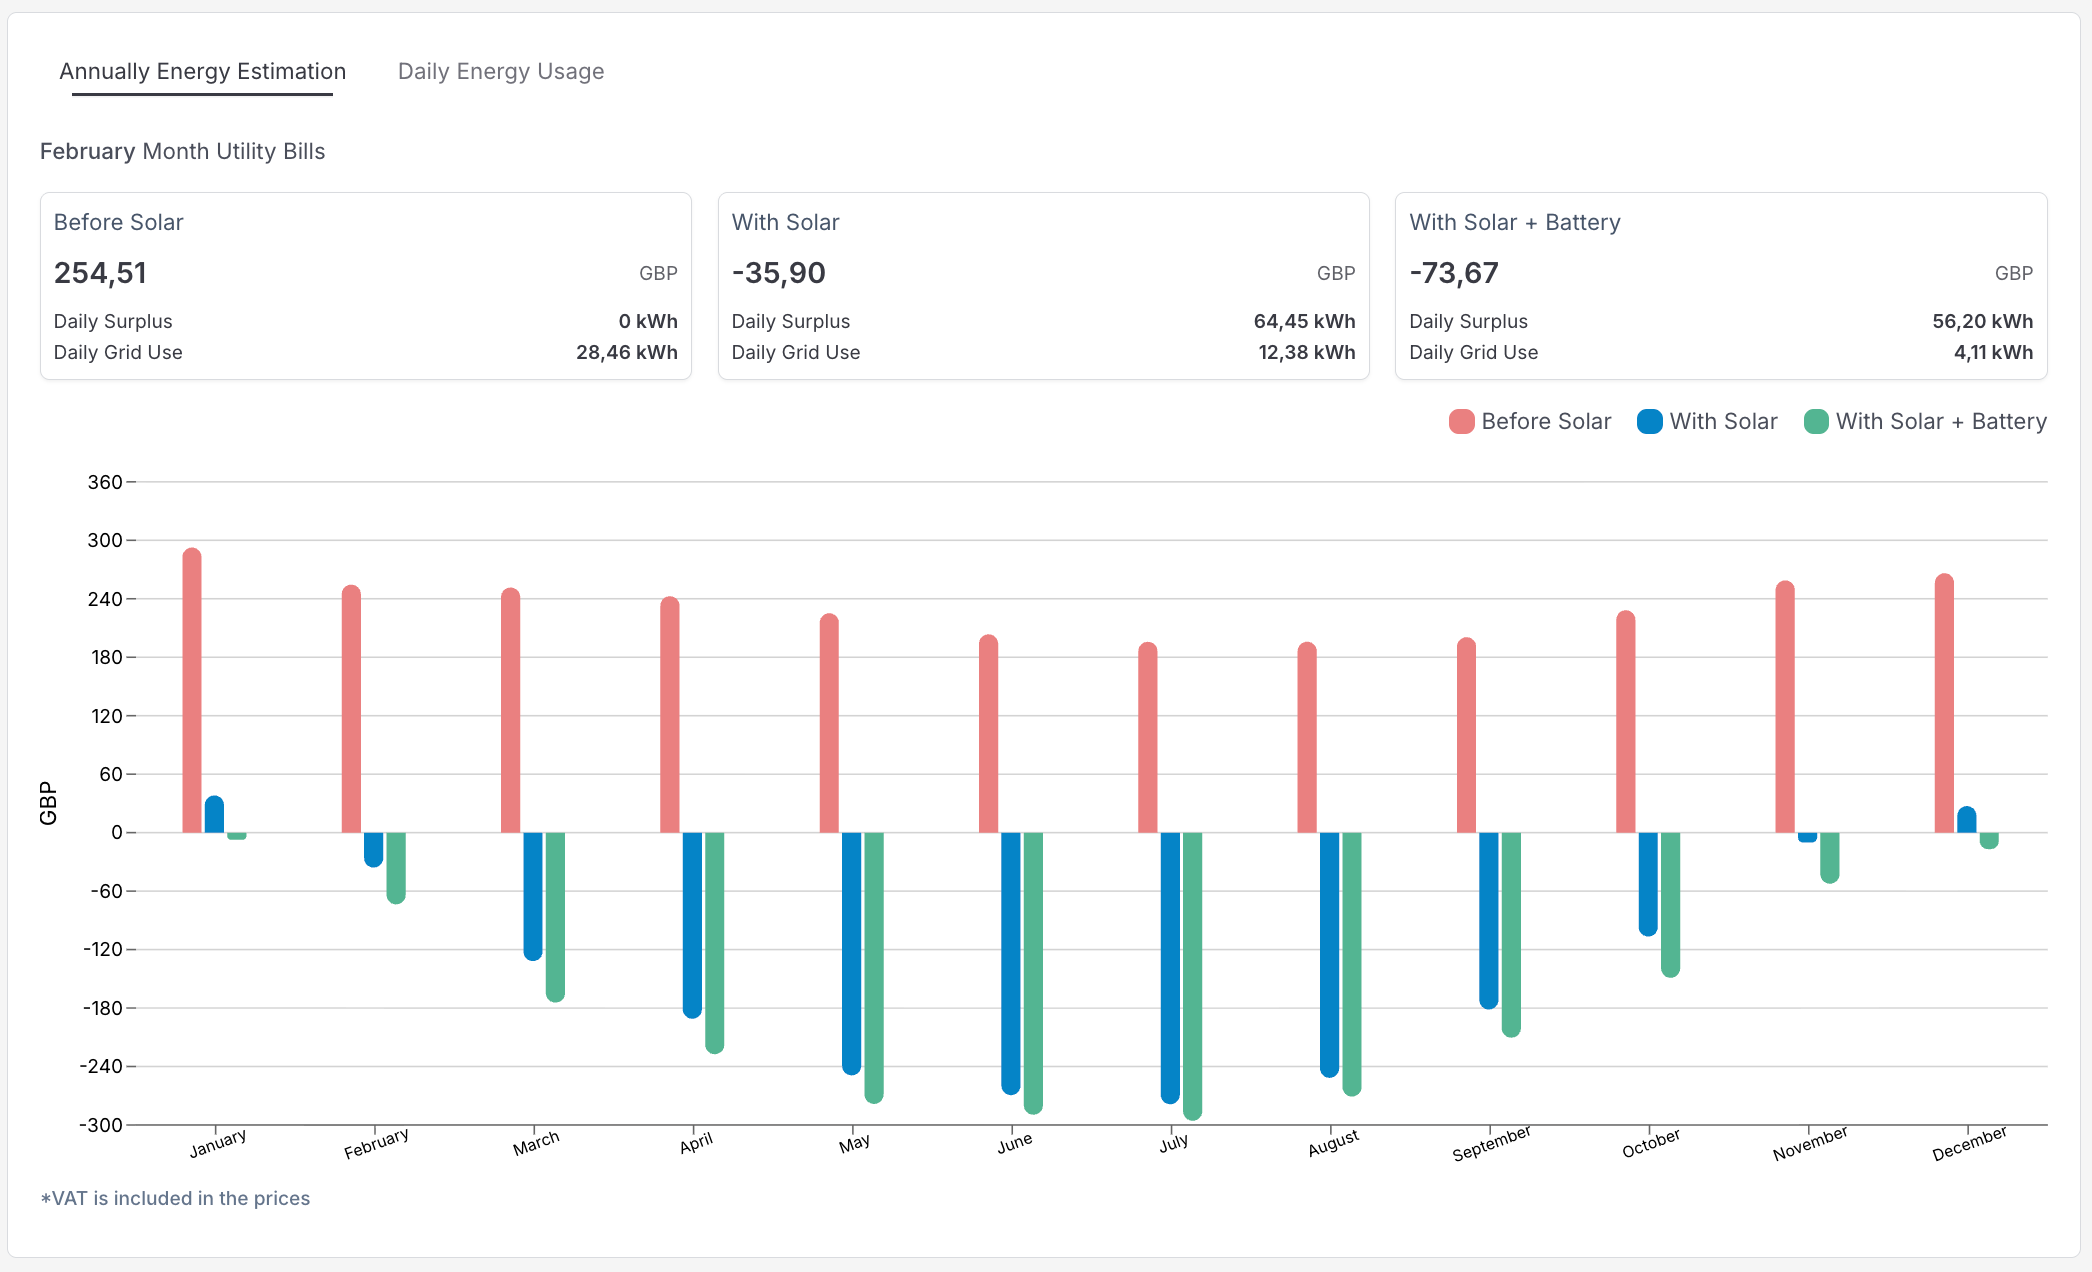Click the September axis label
The height and width of the screenshot is (1272, 2092).
[1491, 1143]
